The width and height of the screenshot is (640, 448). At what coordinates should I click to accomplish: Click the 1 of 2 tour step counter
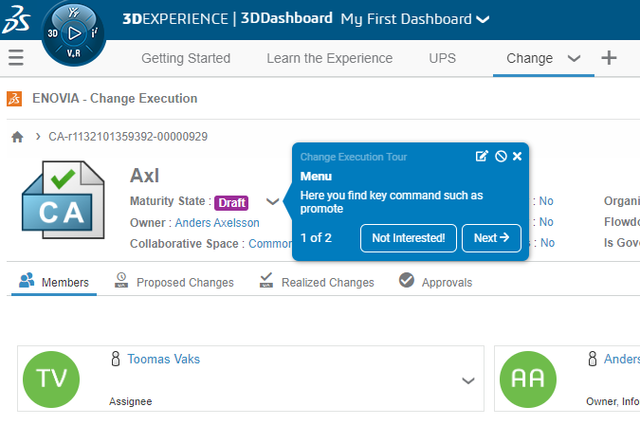pyautogui.click(x=316, y=238)
